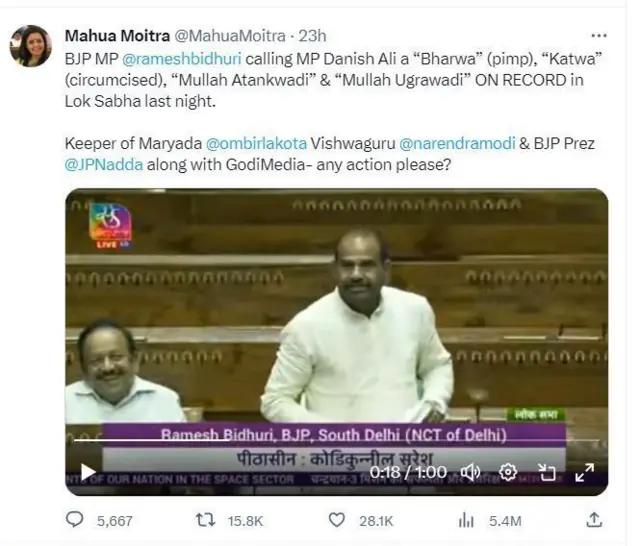This screenshot has height=546, width=640.
Task: Repost using the retweet arrows icon
Action: 205,520
